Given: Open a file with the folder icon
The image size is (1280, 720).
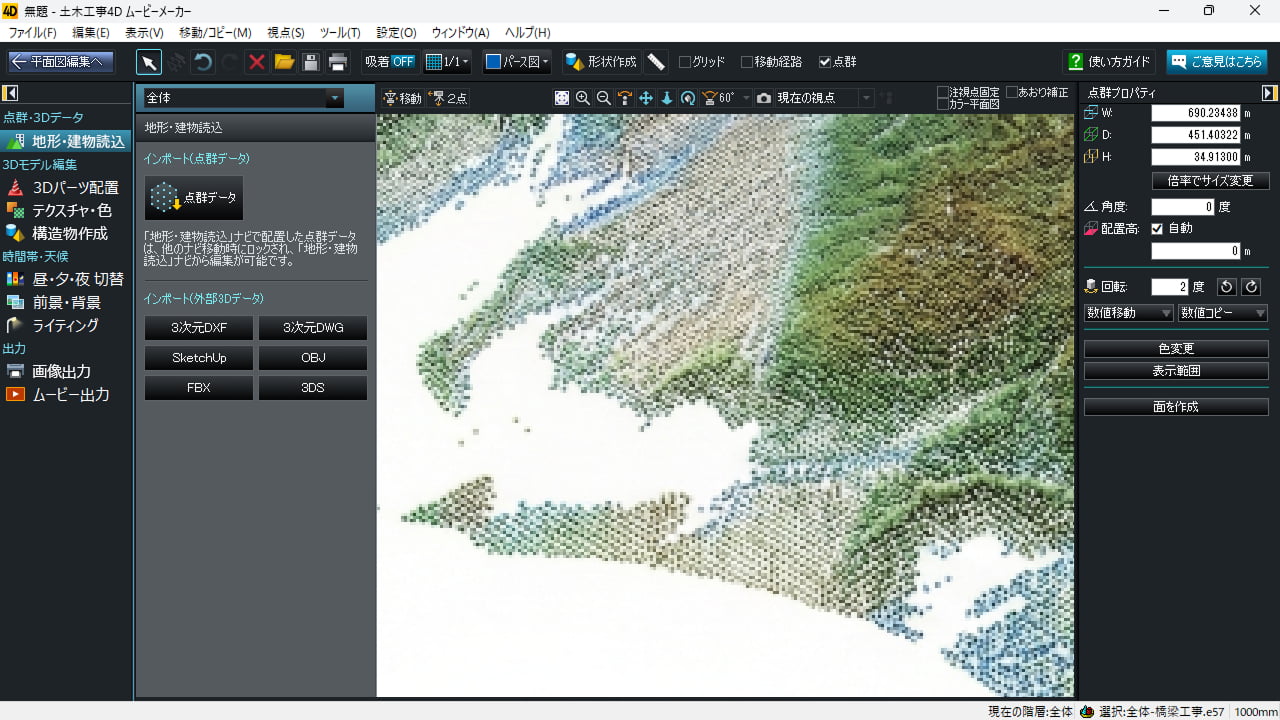Looking at the screenshot, I should (x=284, y=62).
